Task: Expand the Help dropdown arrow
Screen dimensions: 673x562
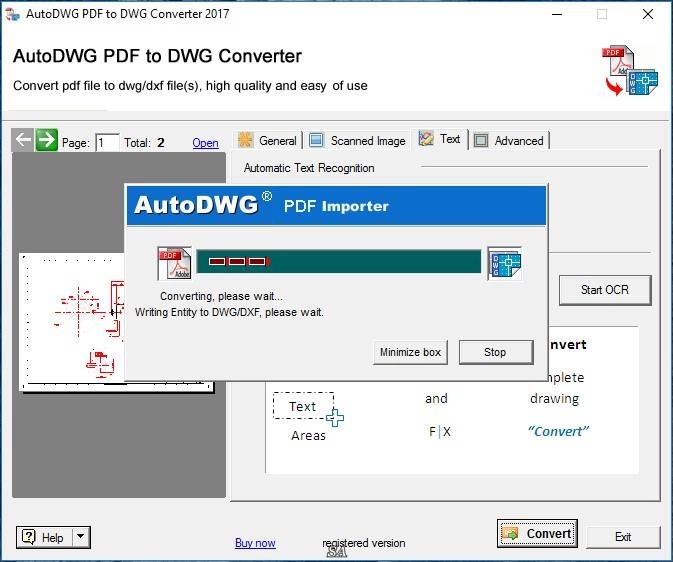Action: (81, 537)
